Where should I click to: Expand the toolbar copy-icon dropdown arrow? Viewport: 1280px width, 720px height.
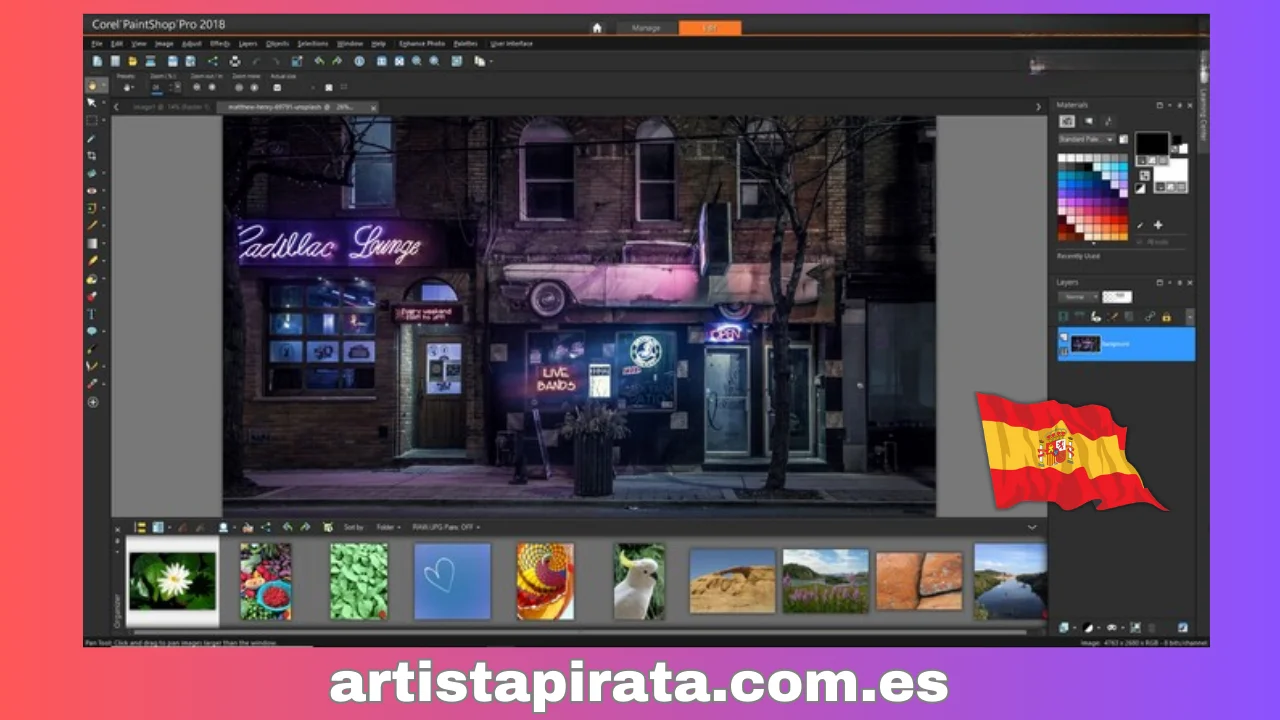click(x=491, y=62)
